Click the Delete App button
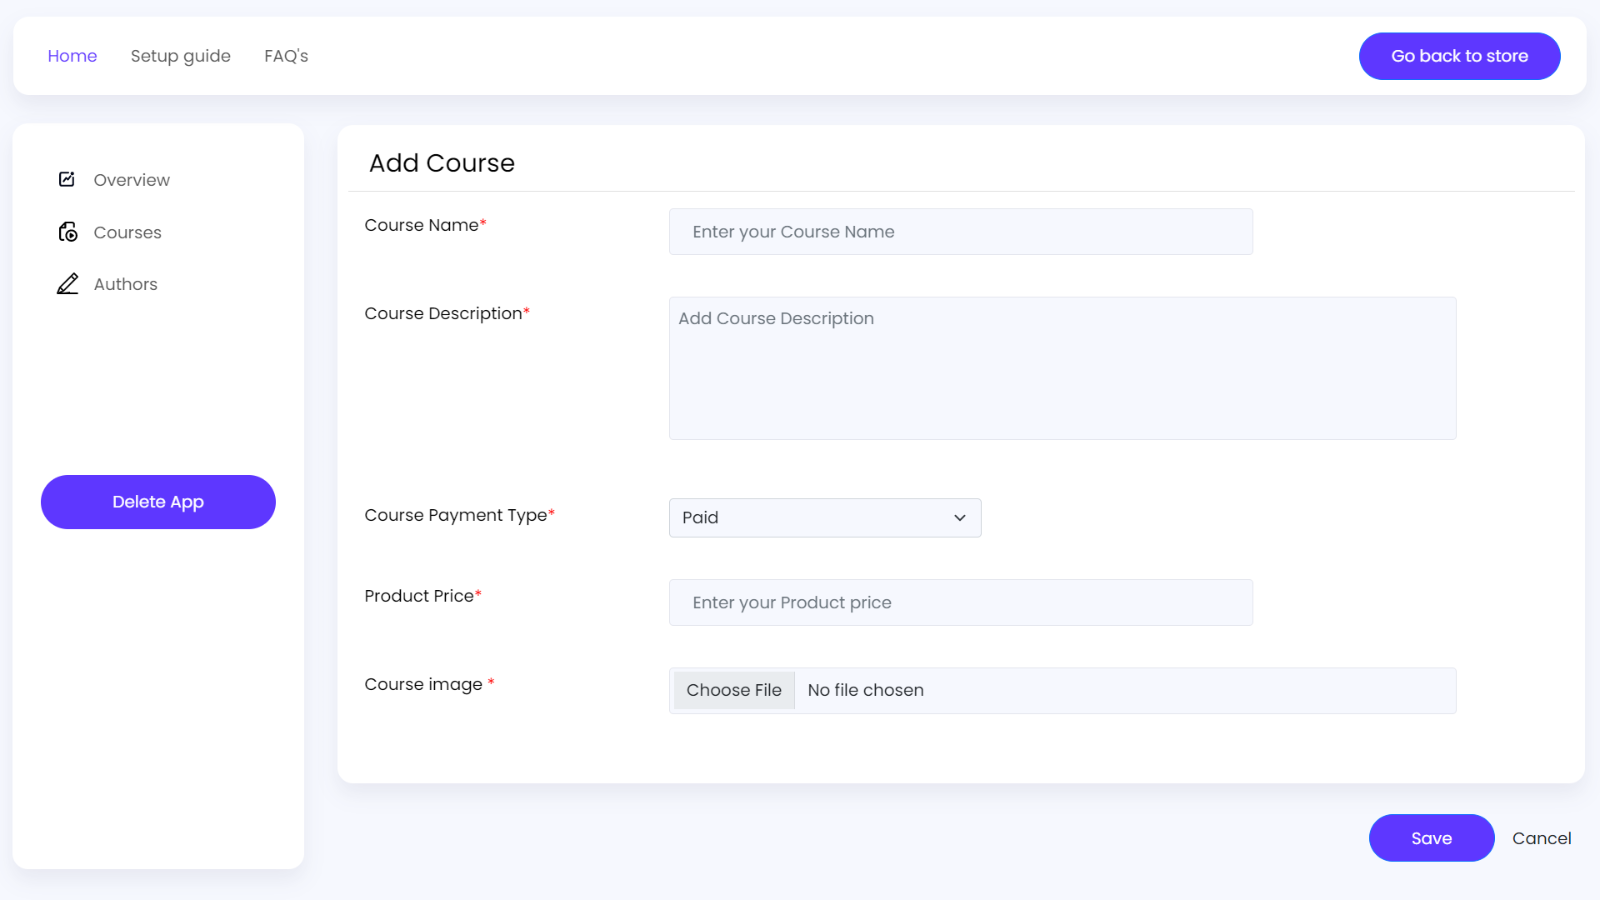Viewport: 1600px width, 900px height. pyautogui.click(x=157, y=502)
